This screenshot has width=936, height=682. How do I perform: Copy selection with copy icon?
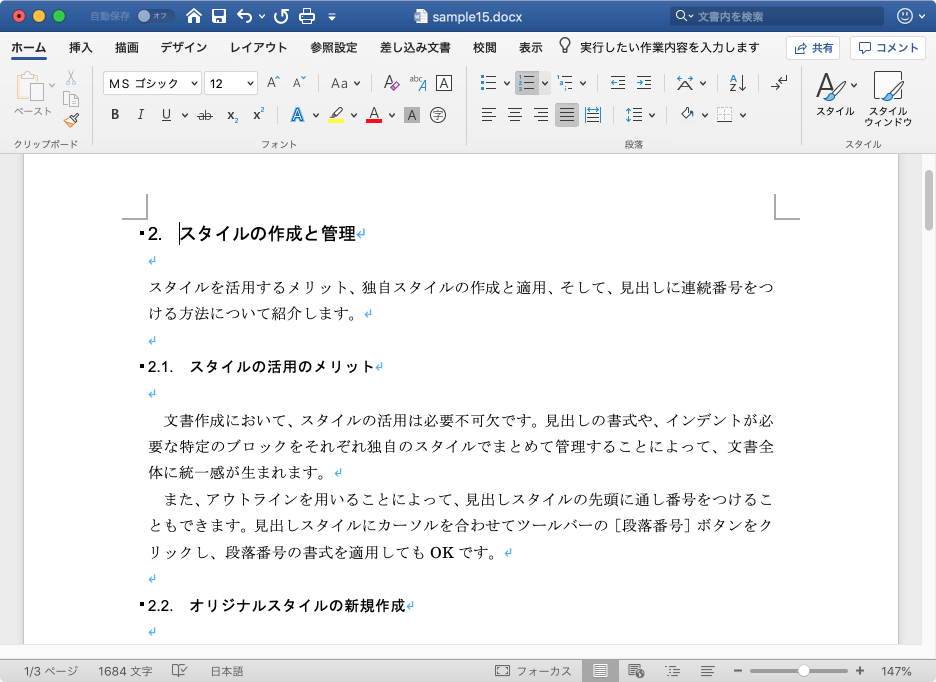click(71, 99)
